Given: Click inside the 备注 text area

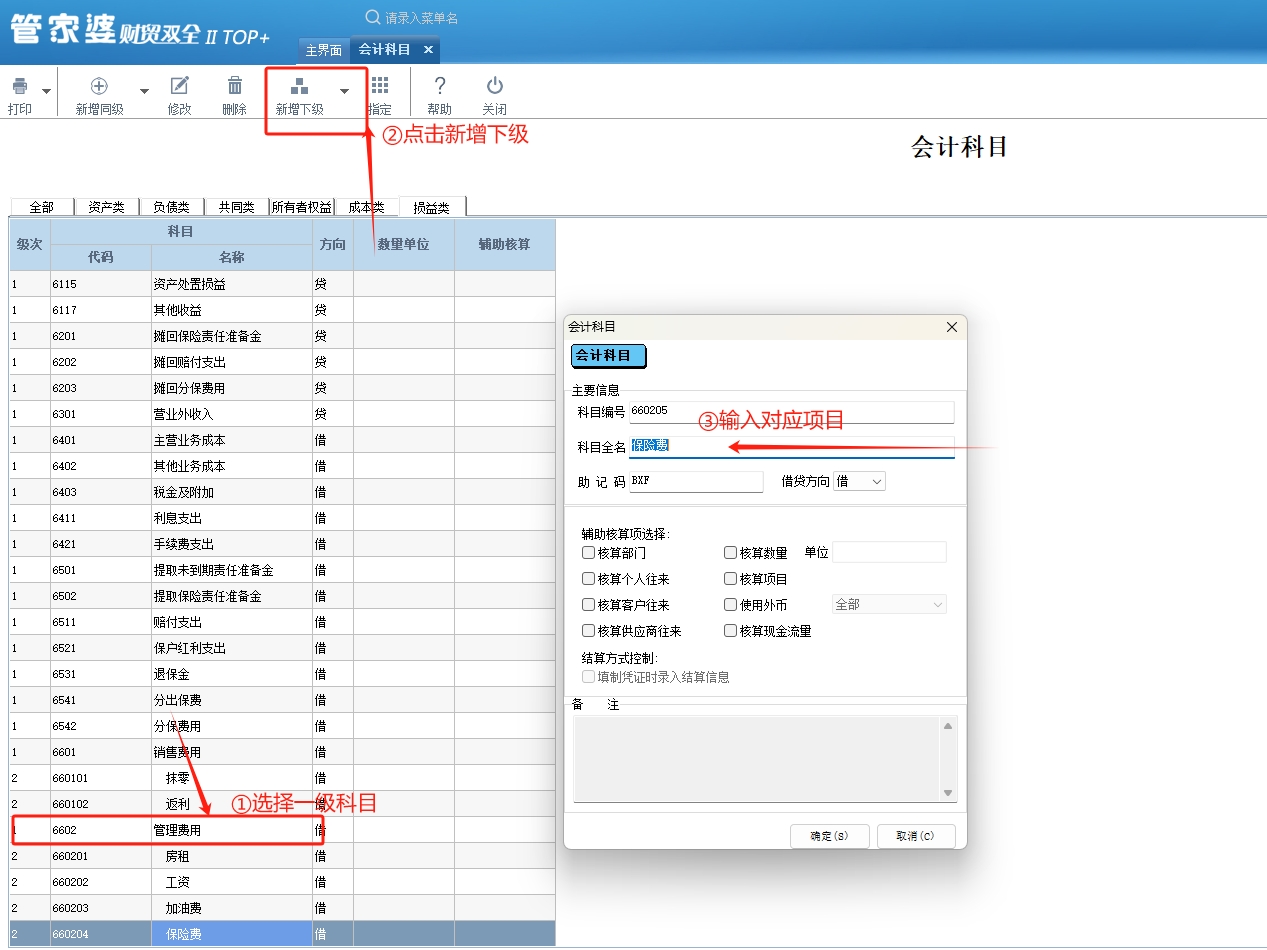Looking at the screenshot, I should [757, 758].
